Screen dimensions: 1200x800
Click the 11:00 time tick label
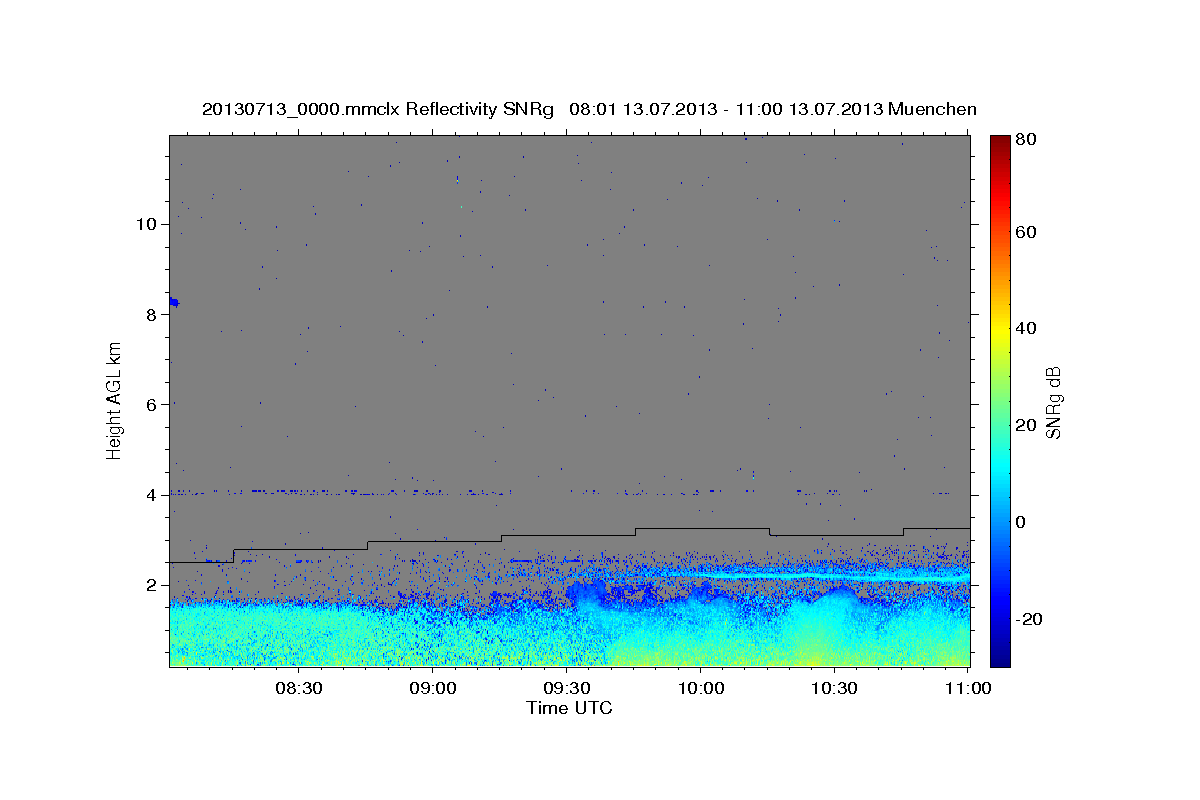coord(969,688)
